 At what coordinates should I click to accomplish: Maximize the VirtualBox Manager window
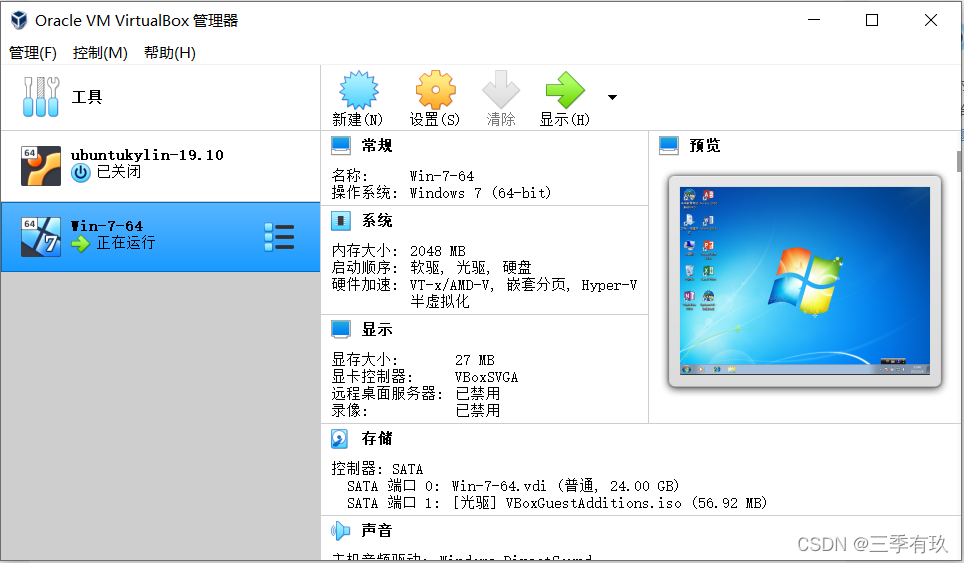point(872,20)
